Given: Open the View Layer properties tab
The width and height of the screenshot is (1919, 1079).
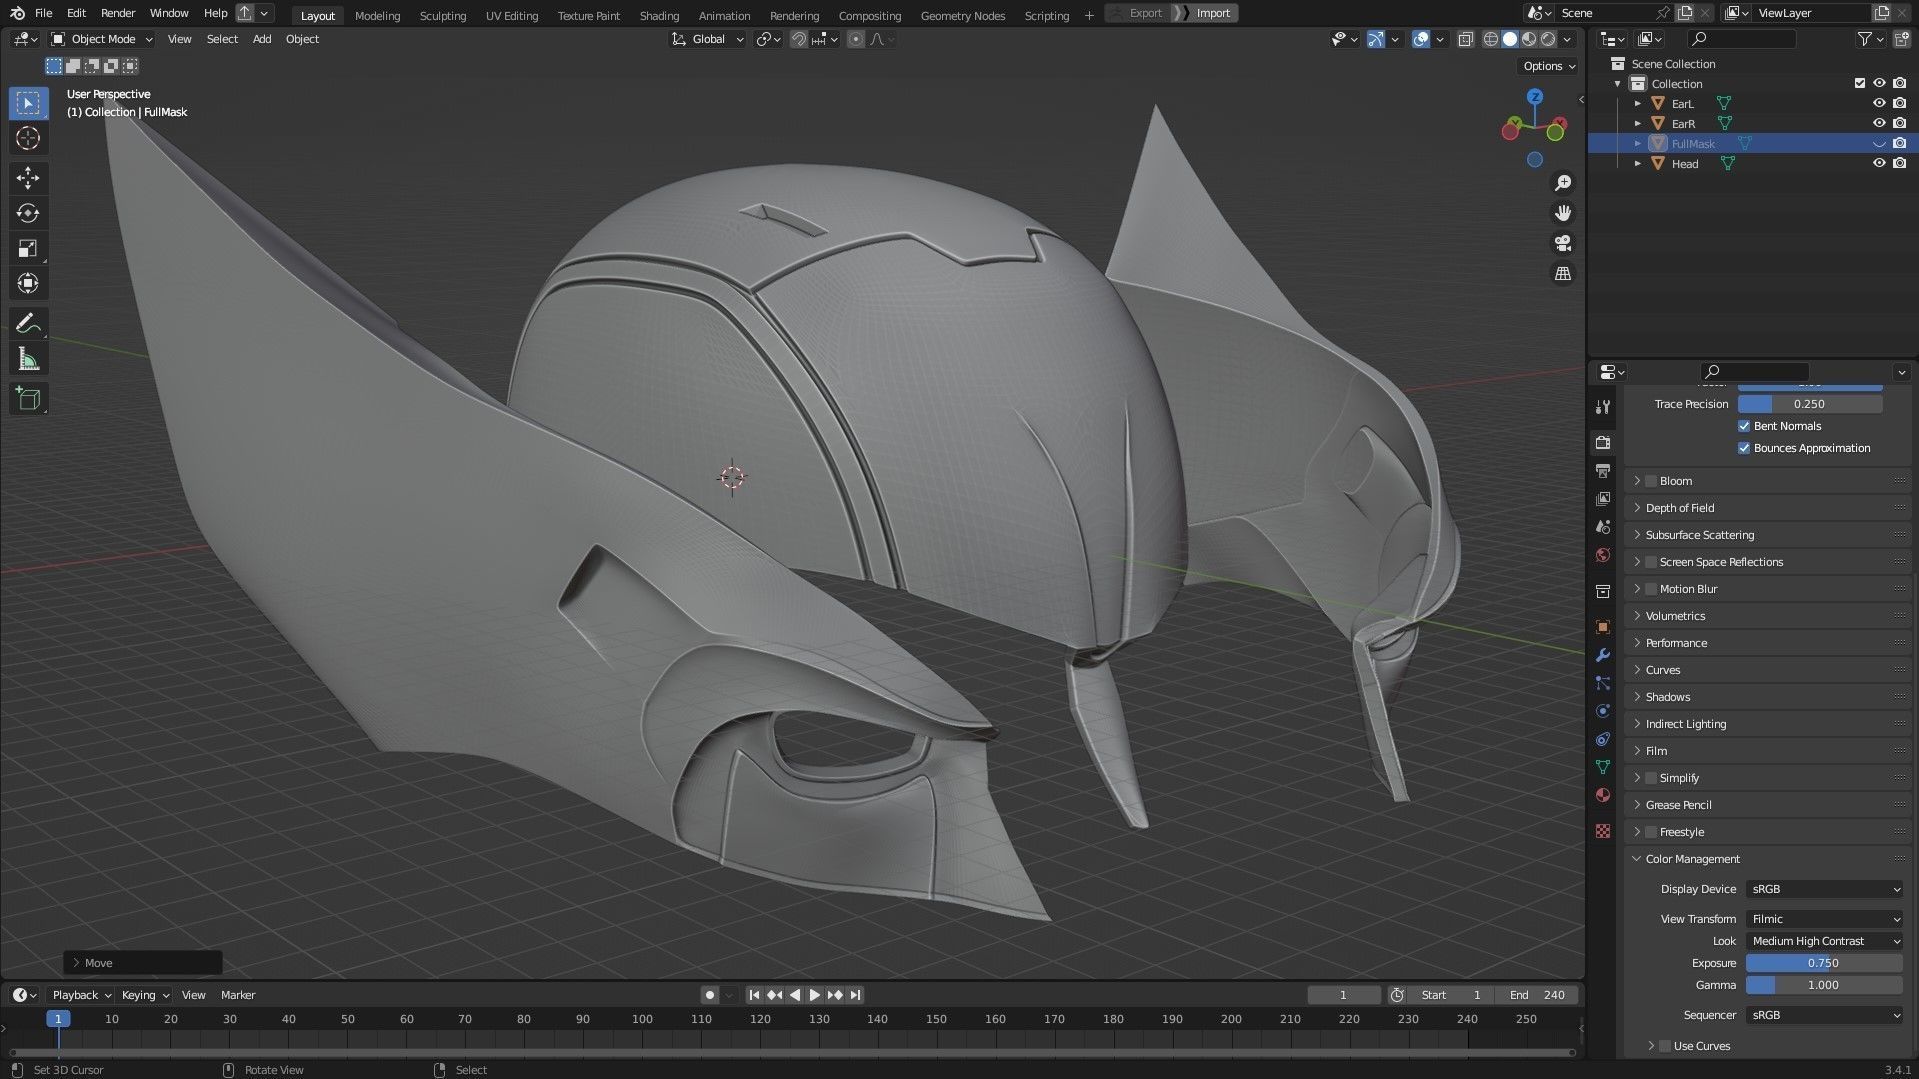Looking at the screenshot, I should tap(1603, 498).
